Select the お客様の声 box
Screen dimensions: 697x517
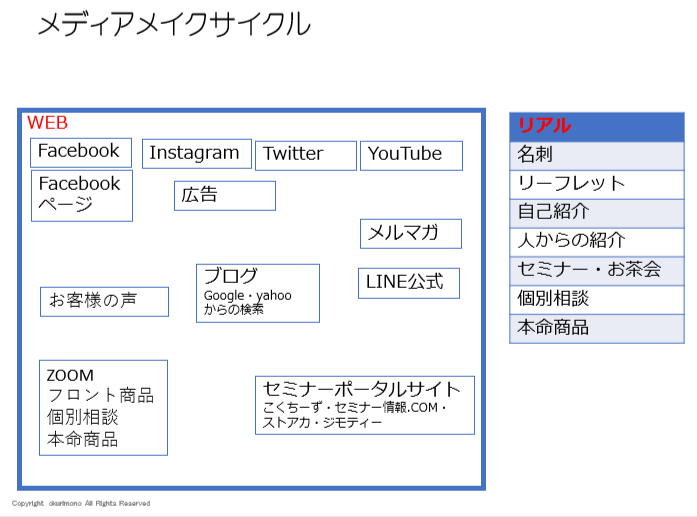click(104, 301)
